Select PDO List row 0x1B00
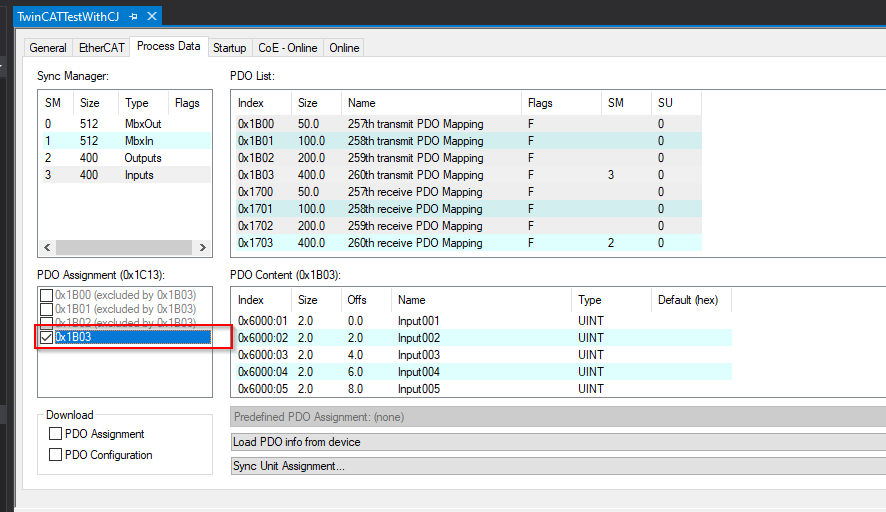The image size is (886, 512). [468, 124]
